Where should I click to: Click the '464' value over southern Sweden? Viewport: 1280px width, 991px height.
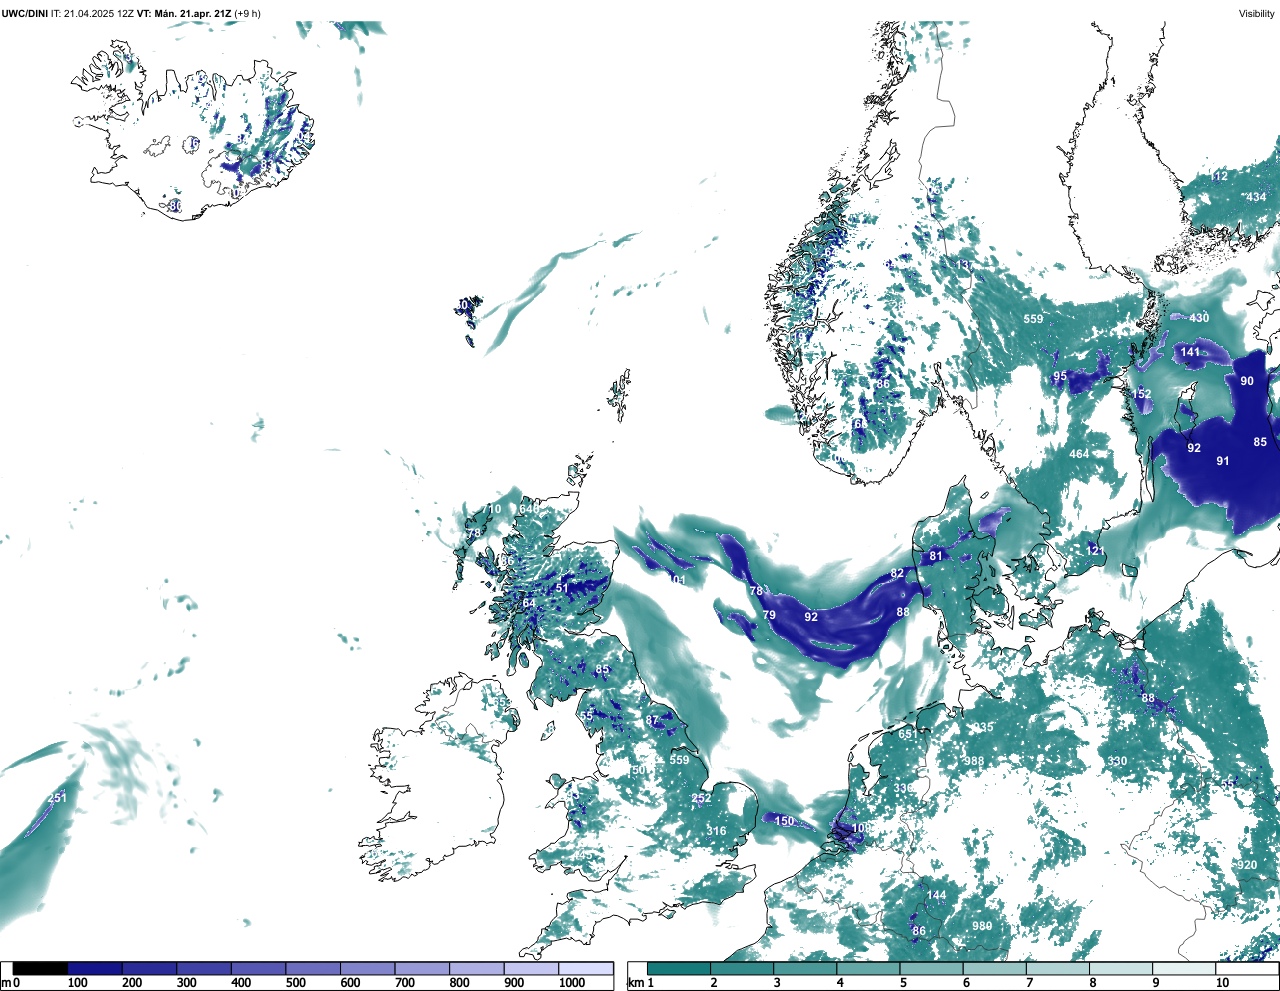click(x=1079, y=454)
